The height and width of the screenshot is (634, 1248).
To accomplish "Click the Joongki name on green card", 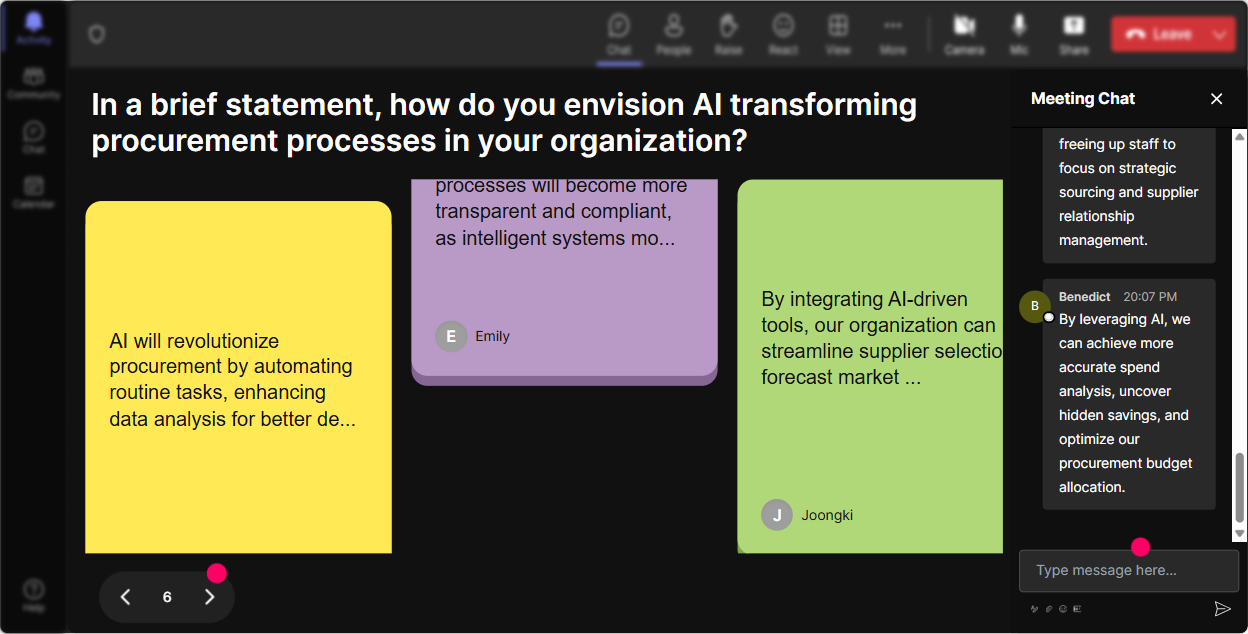I will [827, 515].
